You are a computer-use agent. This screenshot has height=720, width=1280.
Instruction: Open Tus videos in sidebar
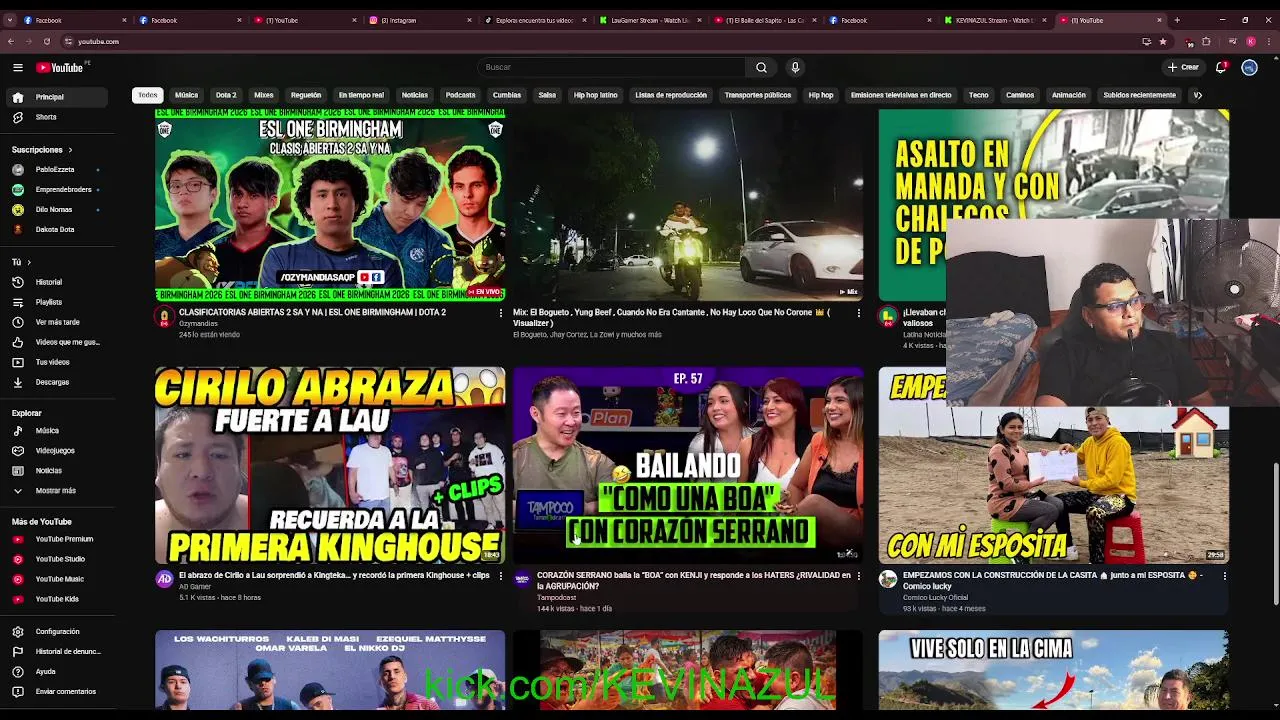coord(55,362)
